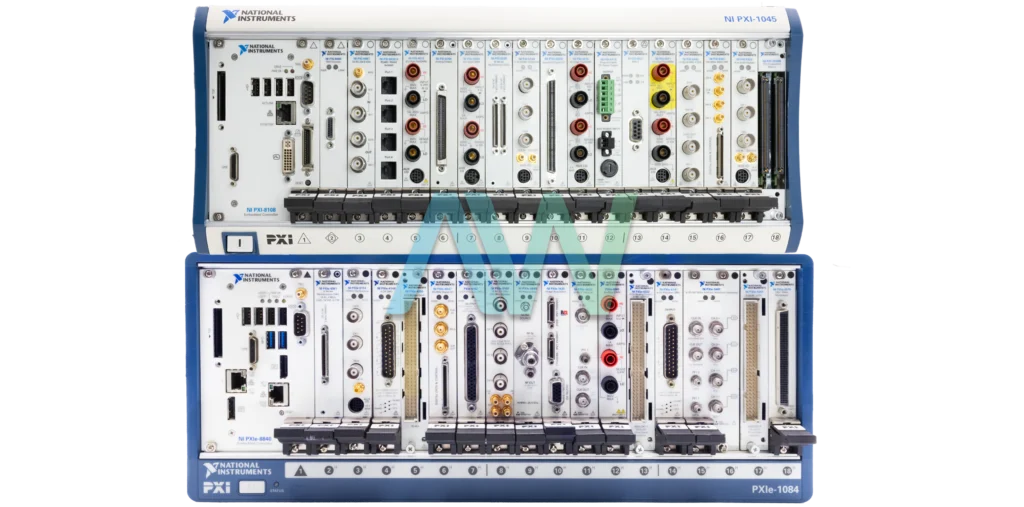Click the yellow-highlighted red banana jack
Image resolution: width=1024 pixels, height=507 pixels.
click(x=662, y=71)
